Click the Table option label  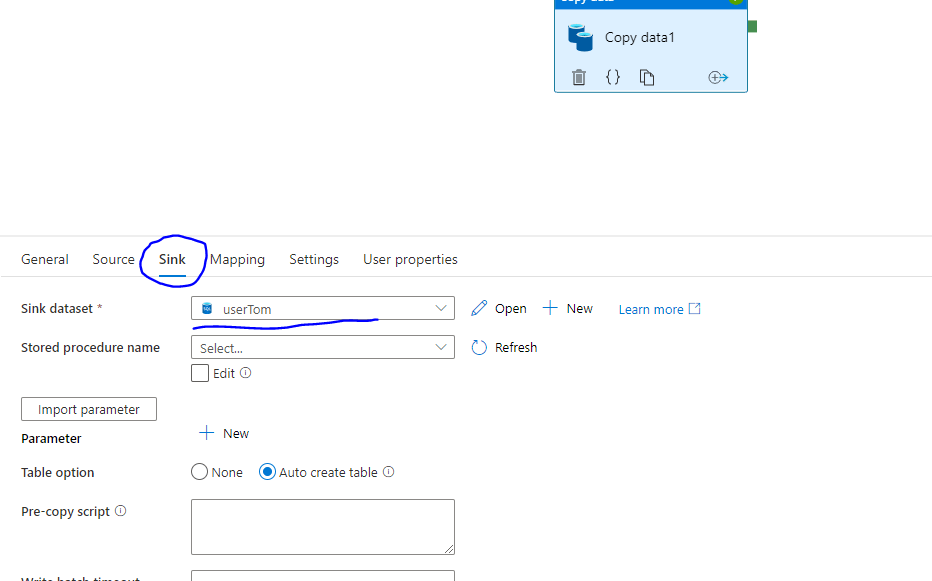pos(58,472)
